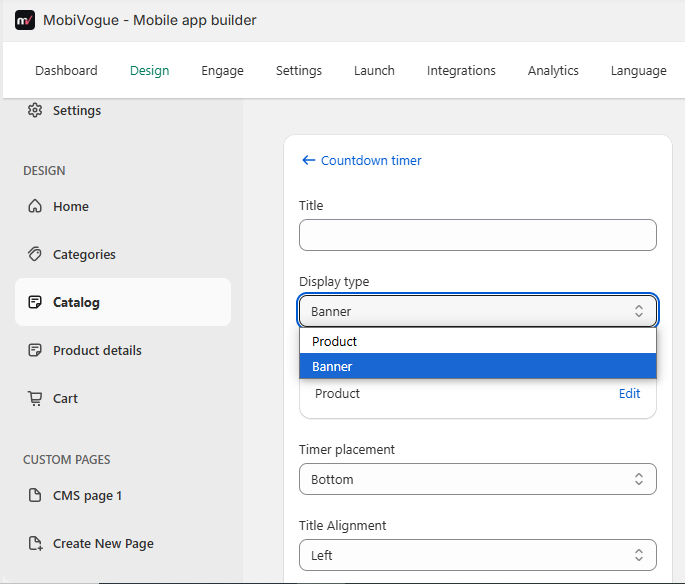Open Product details label in sidebar
Viewport: 685px width, 584px height.
click(97, 350)
